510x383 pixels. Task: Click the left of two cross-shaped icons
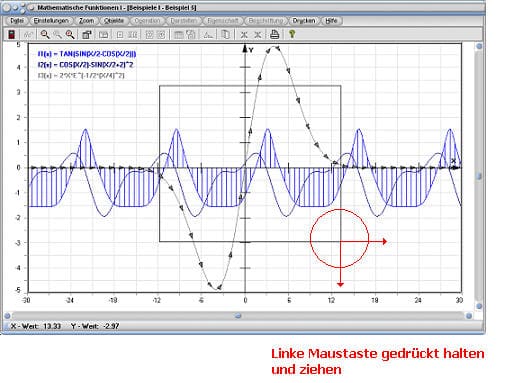tap(244, 34)
